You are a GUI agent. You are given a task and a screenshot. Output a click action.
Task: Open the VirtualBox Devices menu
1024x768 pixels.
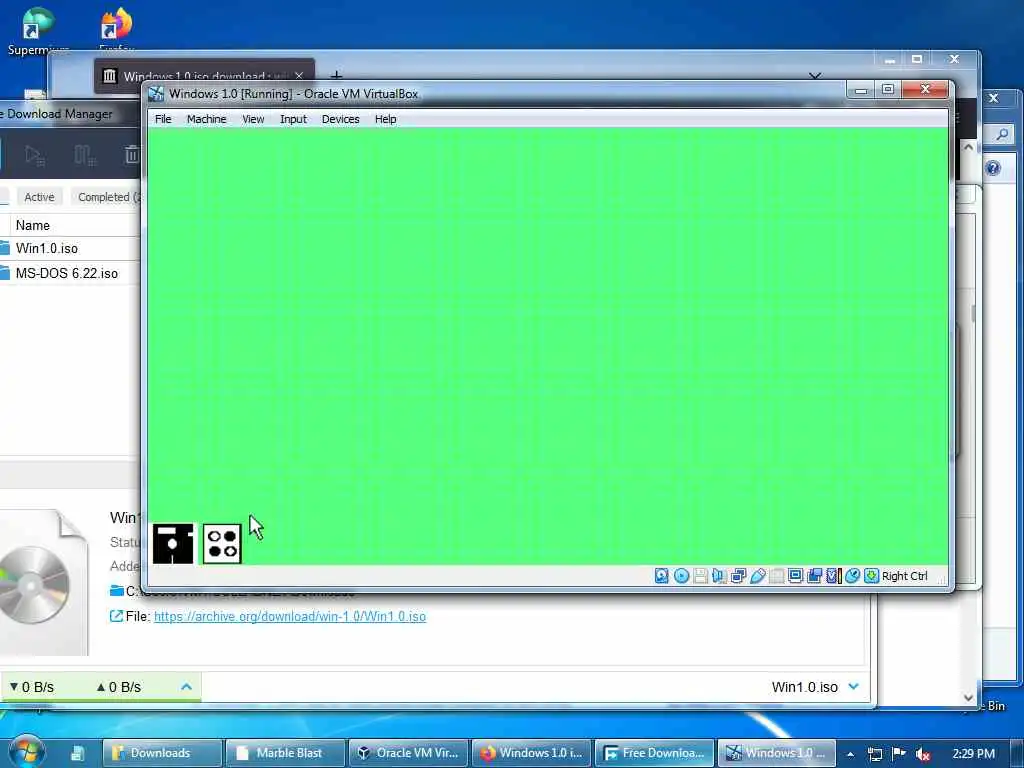[340, 119]
